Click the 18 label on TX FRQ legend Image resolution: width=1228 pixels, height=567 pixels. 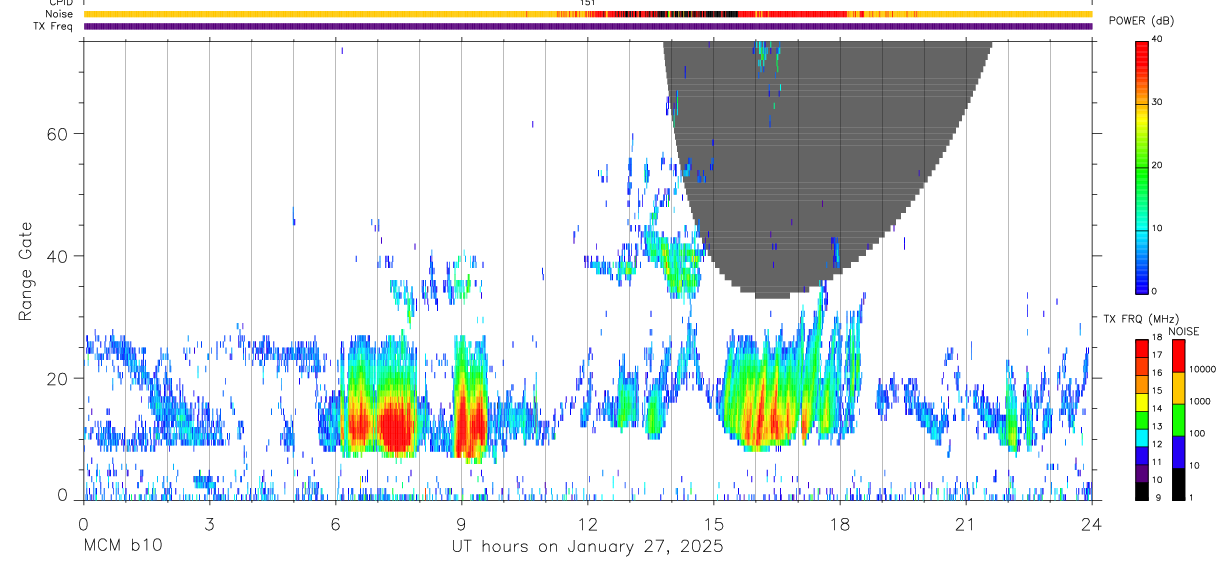[x=1156, y=339]
